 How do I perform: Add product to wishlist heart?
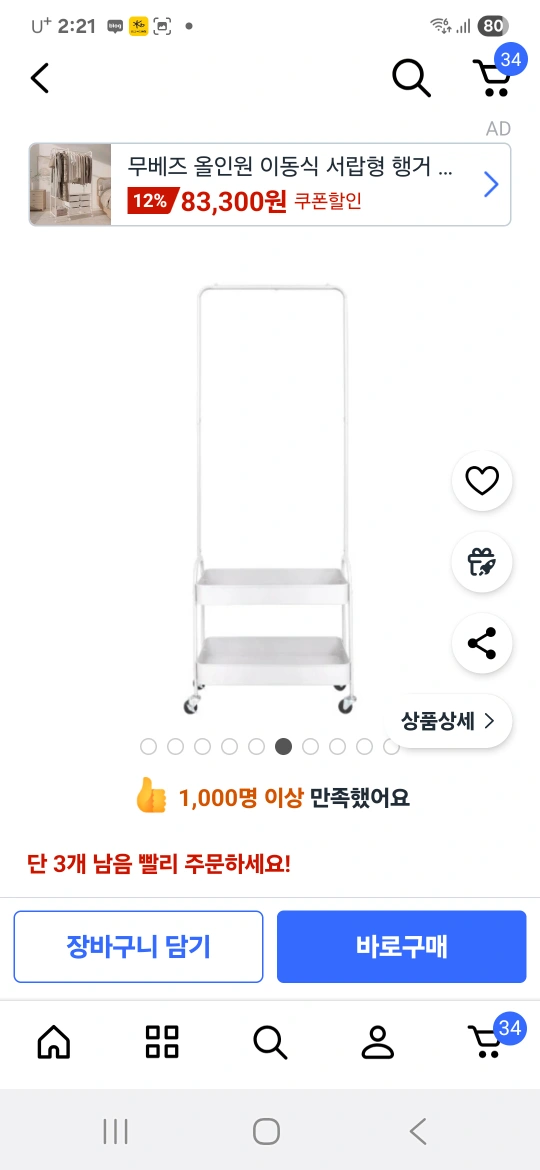click(482, 481)
